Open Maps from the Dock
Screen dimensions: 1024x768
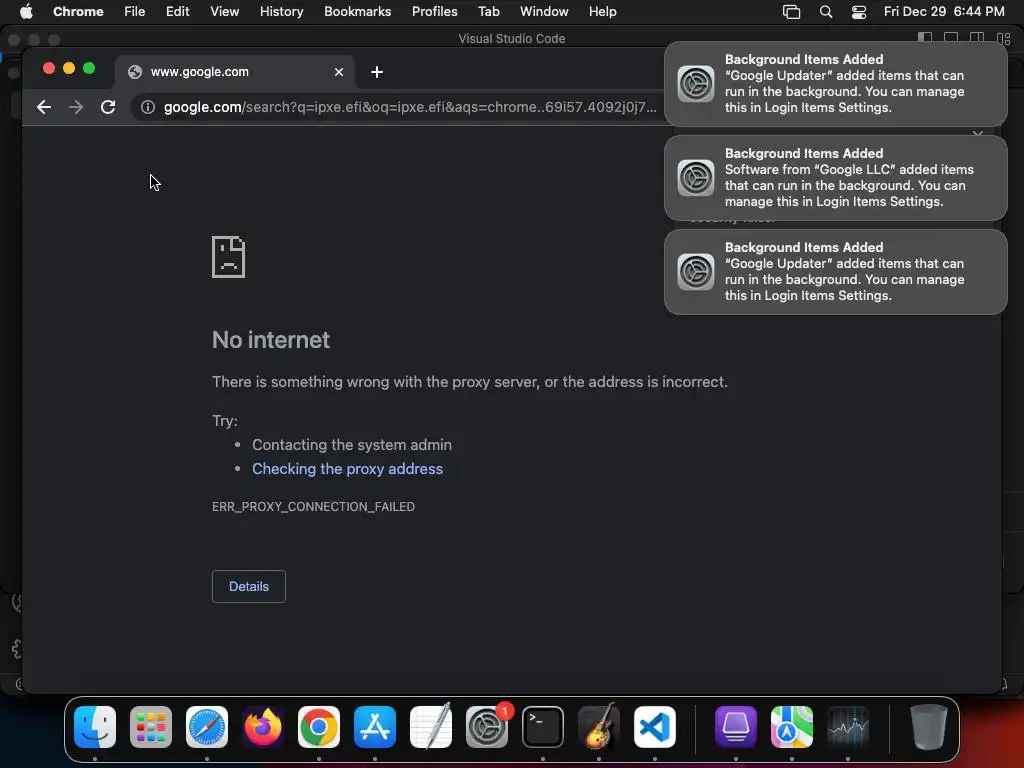pos(792,727)
